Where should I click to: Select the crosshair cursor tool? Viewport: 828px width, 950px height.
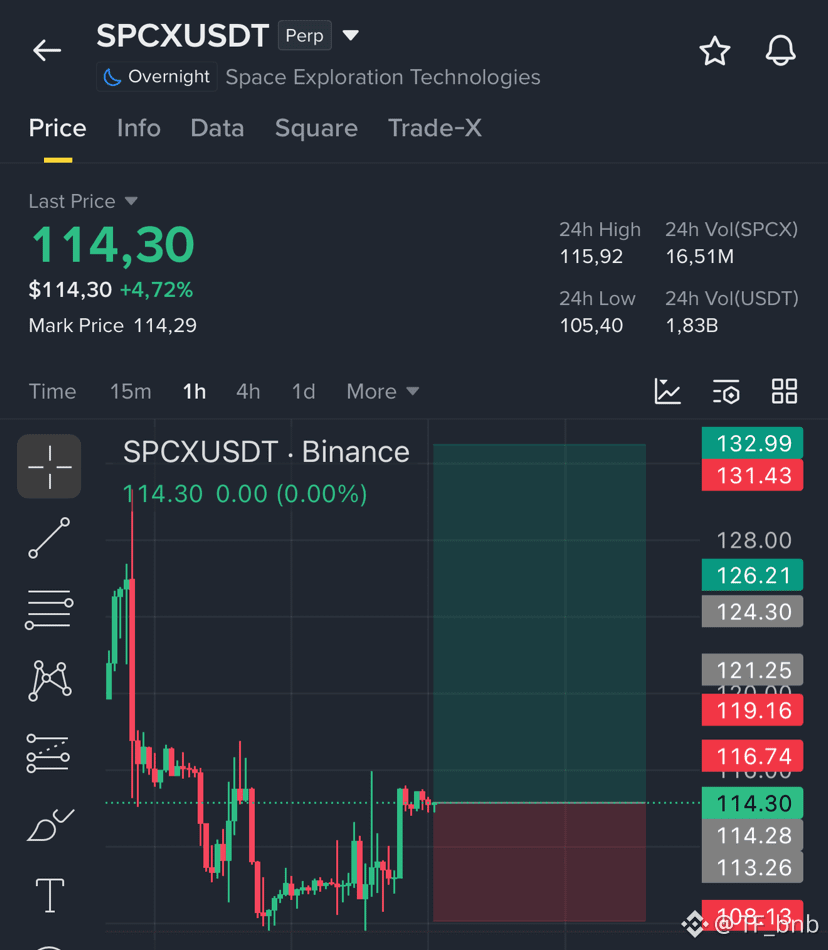tap(49, 467)
